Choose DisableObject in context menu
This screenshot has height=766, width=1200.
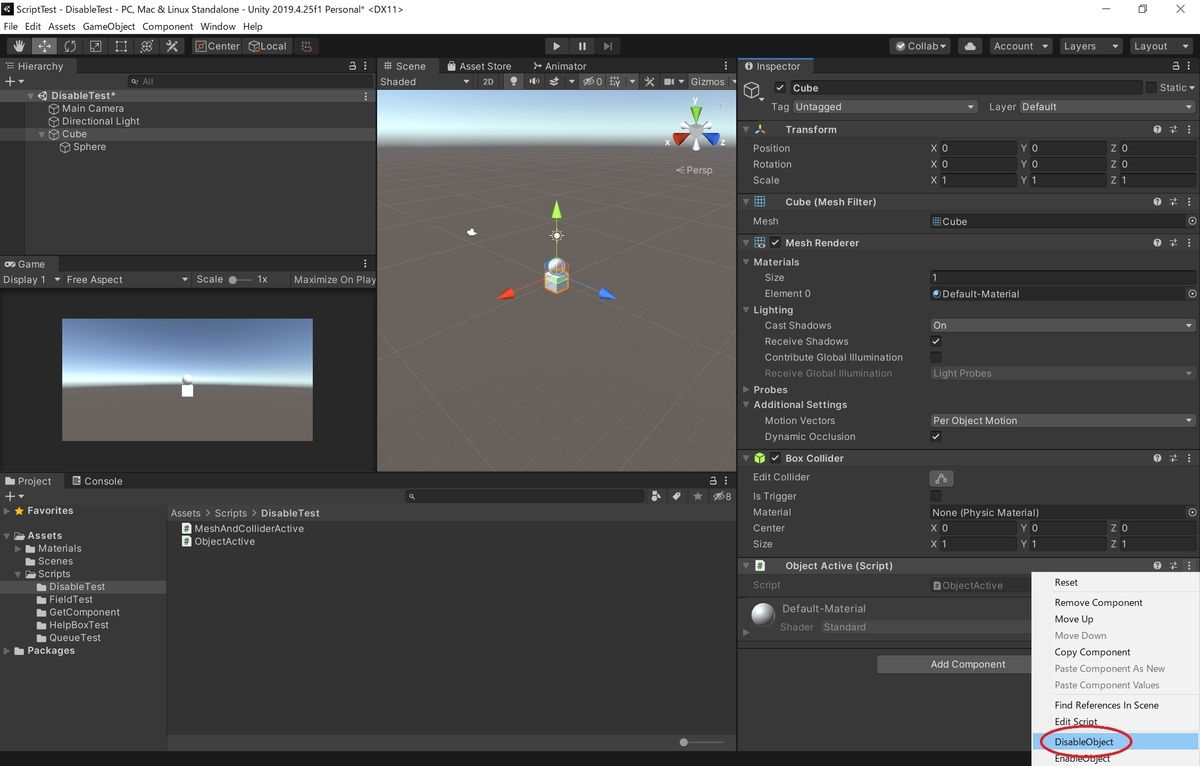click(1084, 742)
